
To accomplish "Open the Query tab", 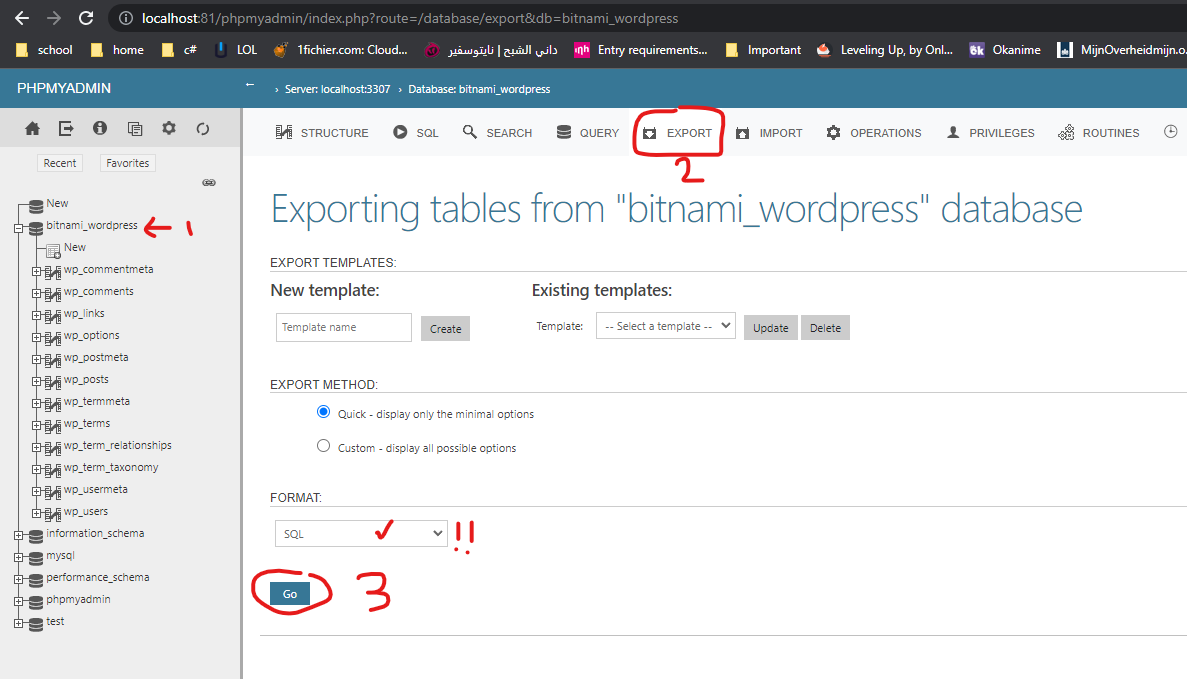I will coord(587,132).
